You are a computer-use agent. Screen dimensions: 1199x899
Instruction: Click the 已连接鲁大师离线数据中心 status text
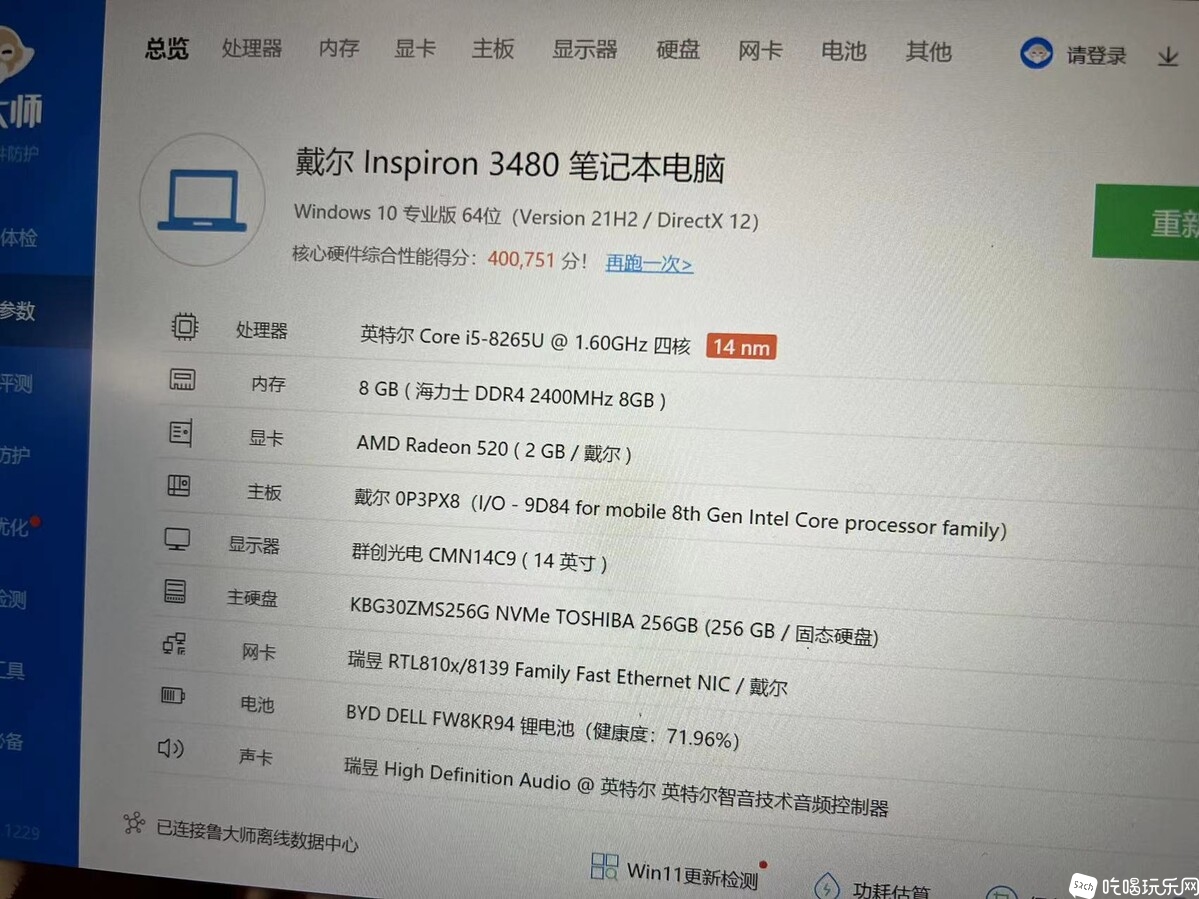tap(257, 835)
